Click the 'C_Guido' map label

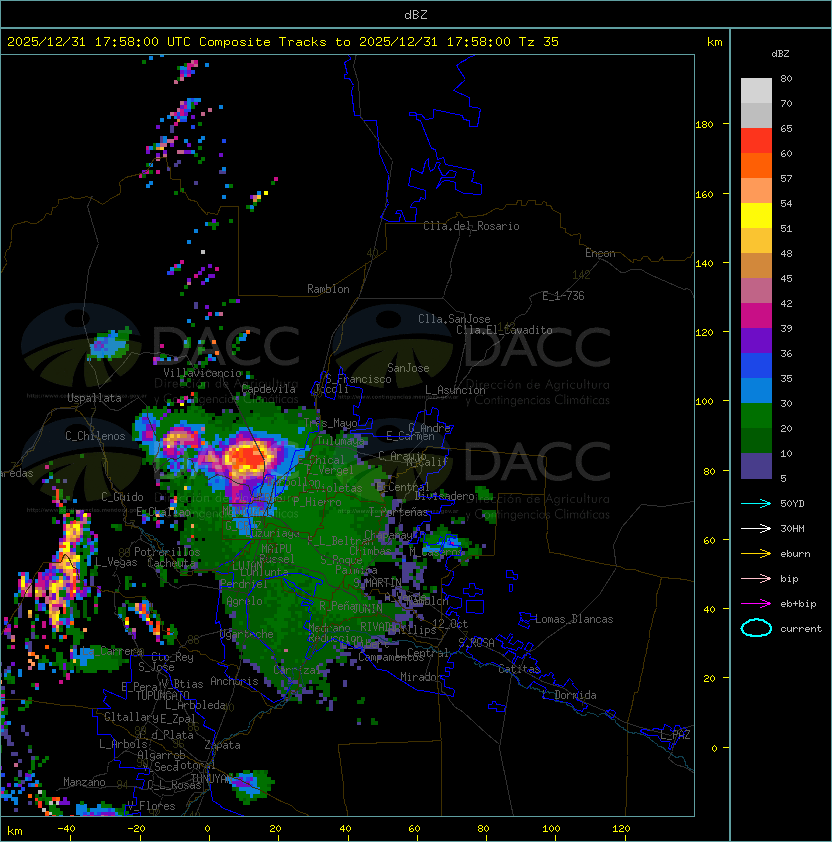point(122,497)
